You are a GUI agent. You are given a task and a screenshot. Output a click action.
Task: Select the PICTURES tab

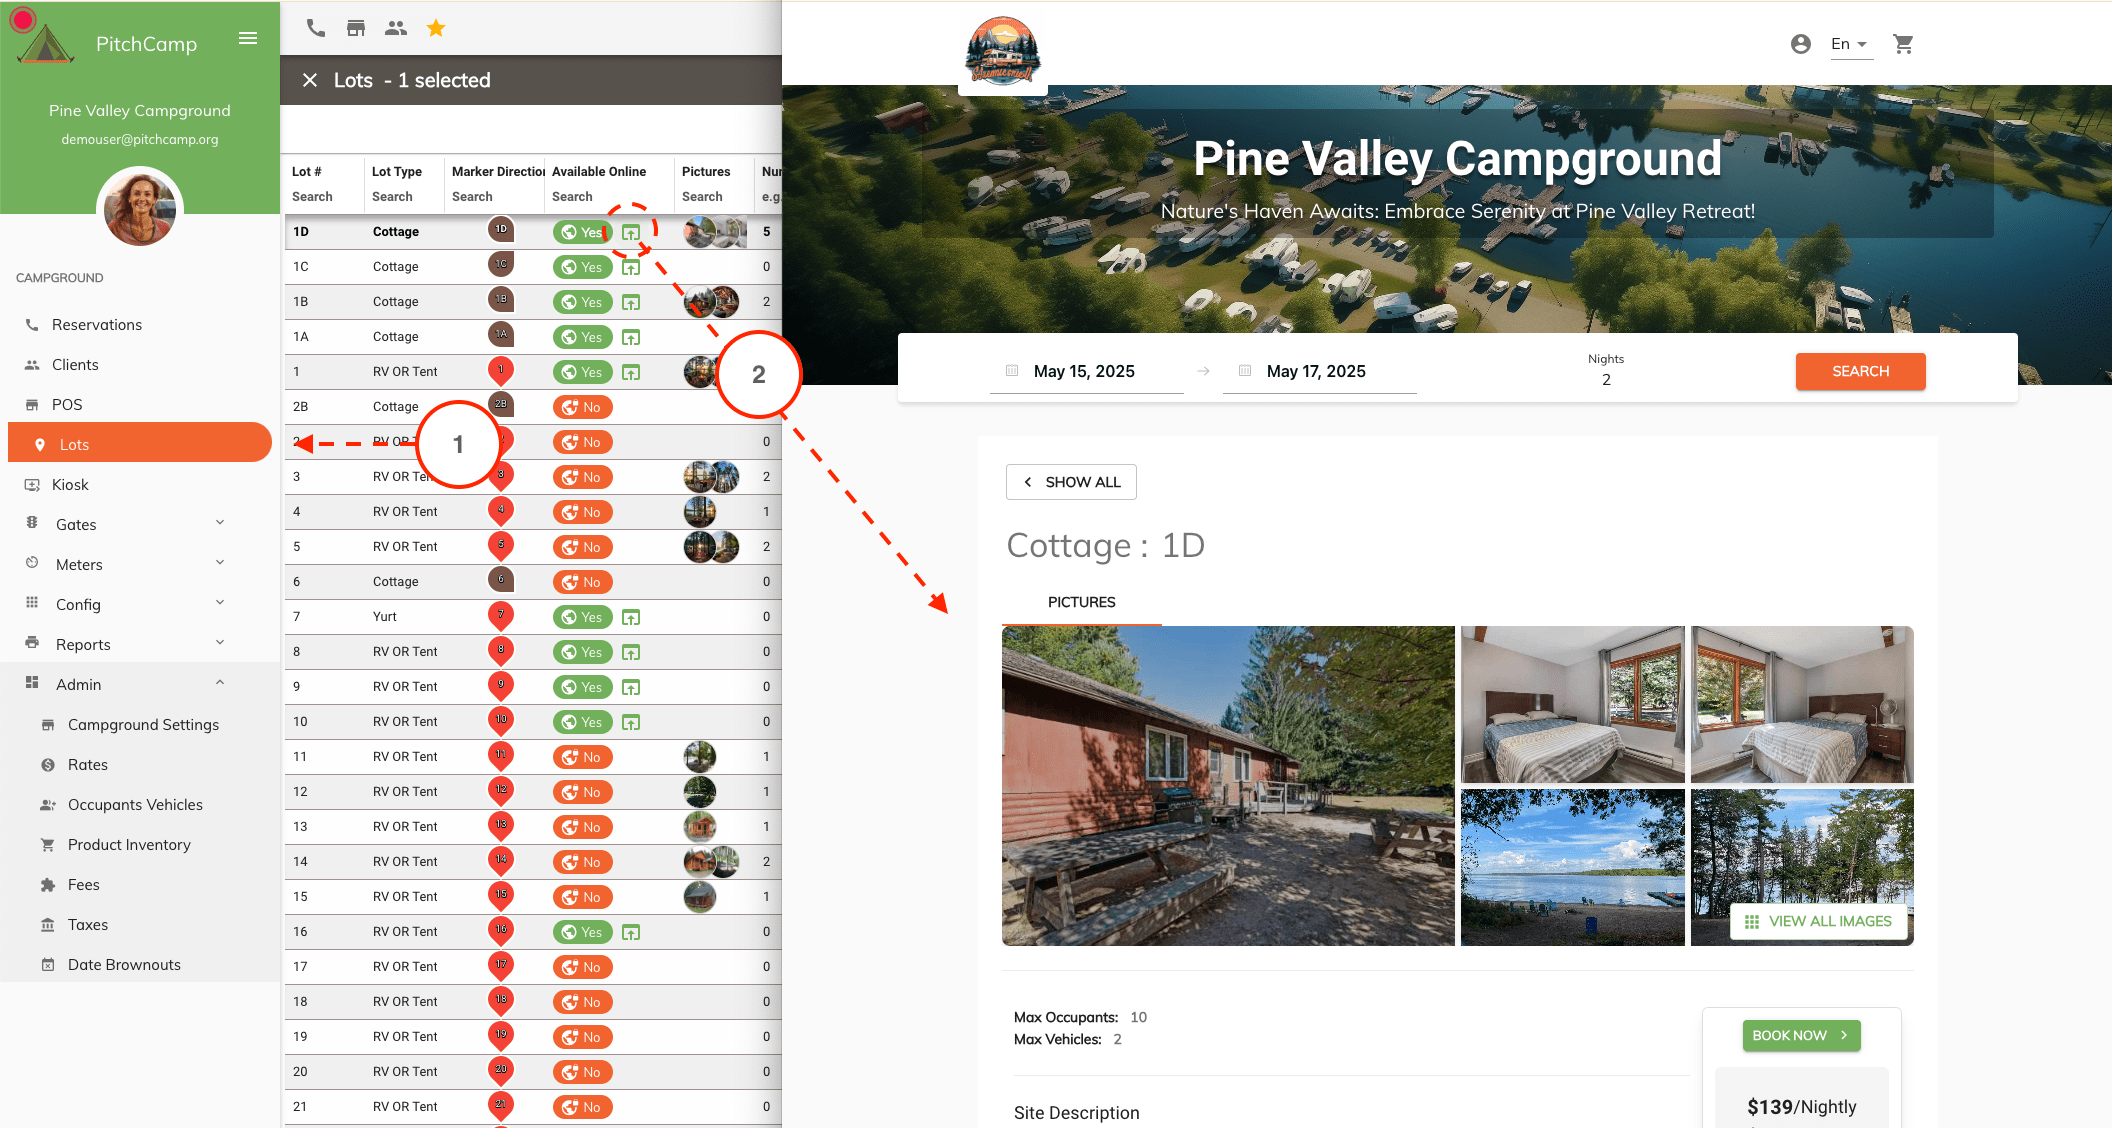click(1081, 602)
